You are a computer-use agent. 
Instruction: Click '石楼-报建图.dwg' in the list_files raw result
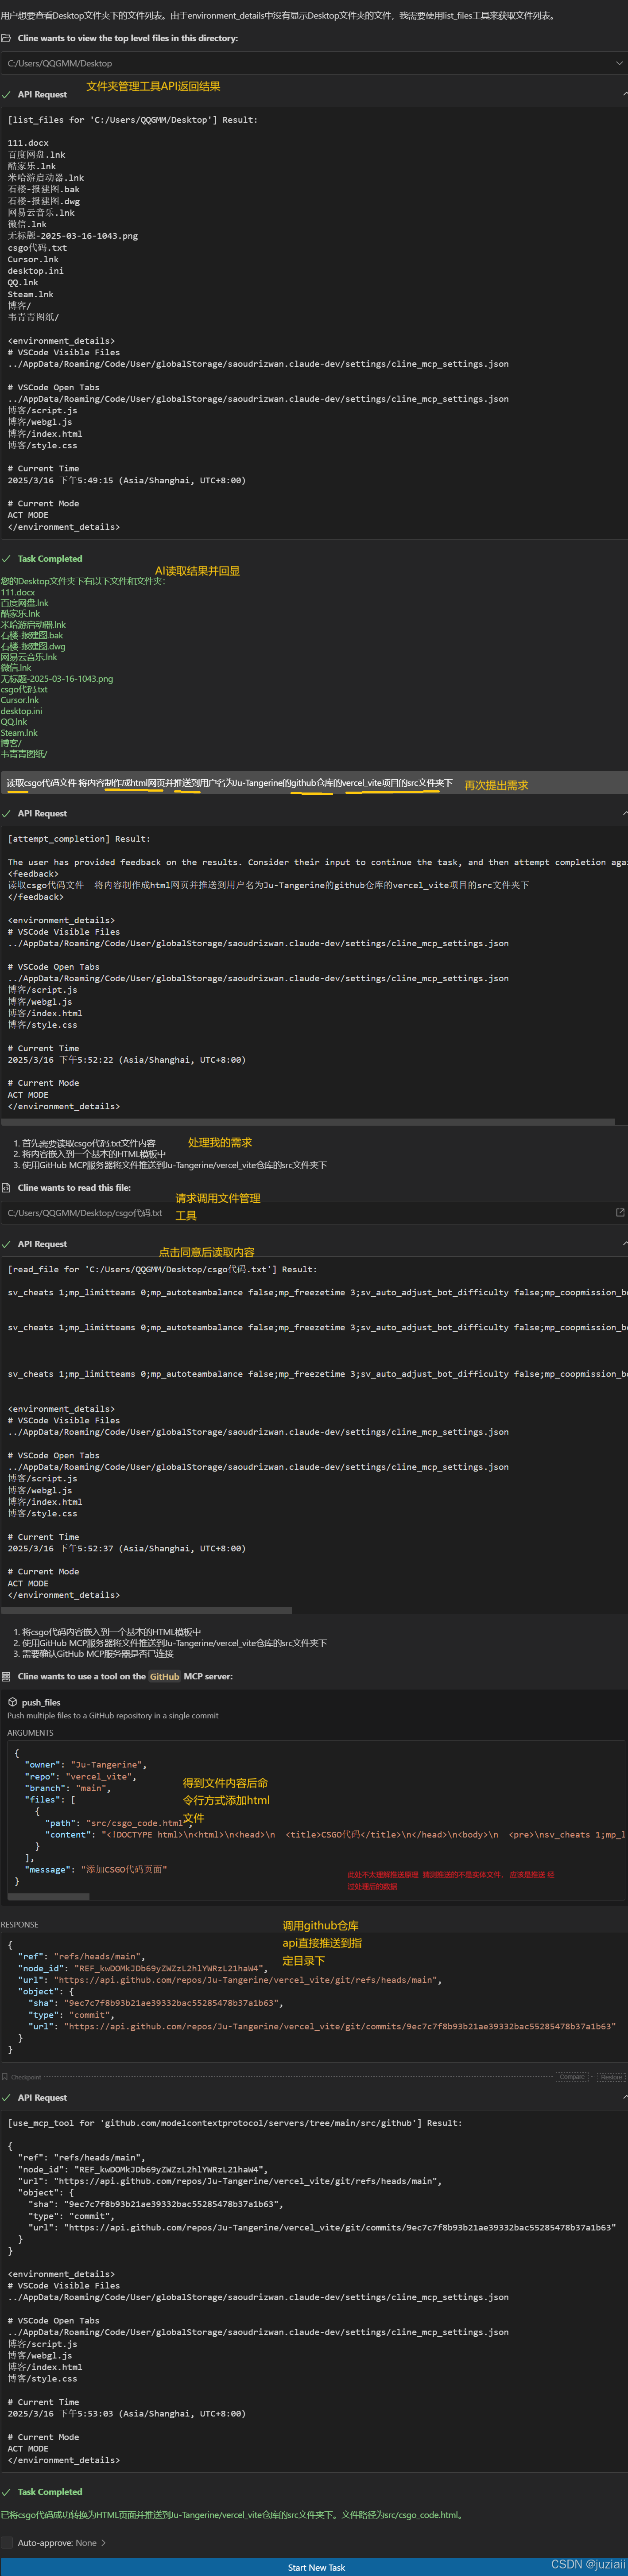coord(44,201)
